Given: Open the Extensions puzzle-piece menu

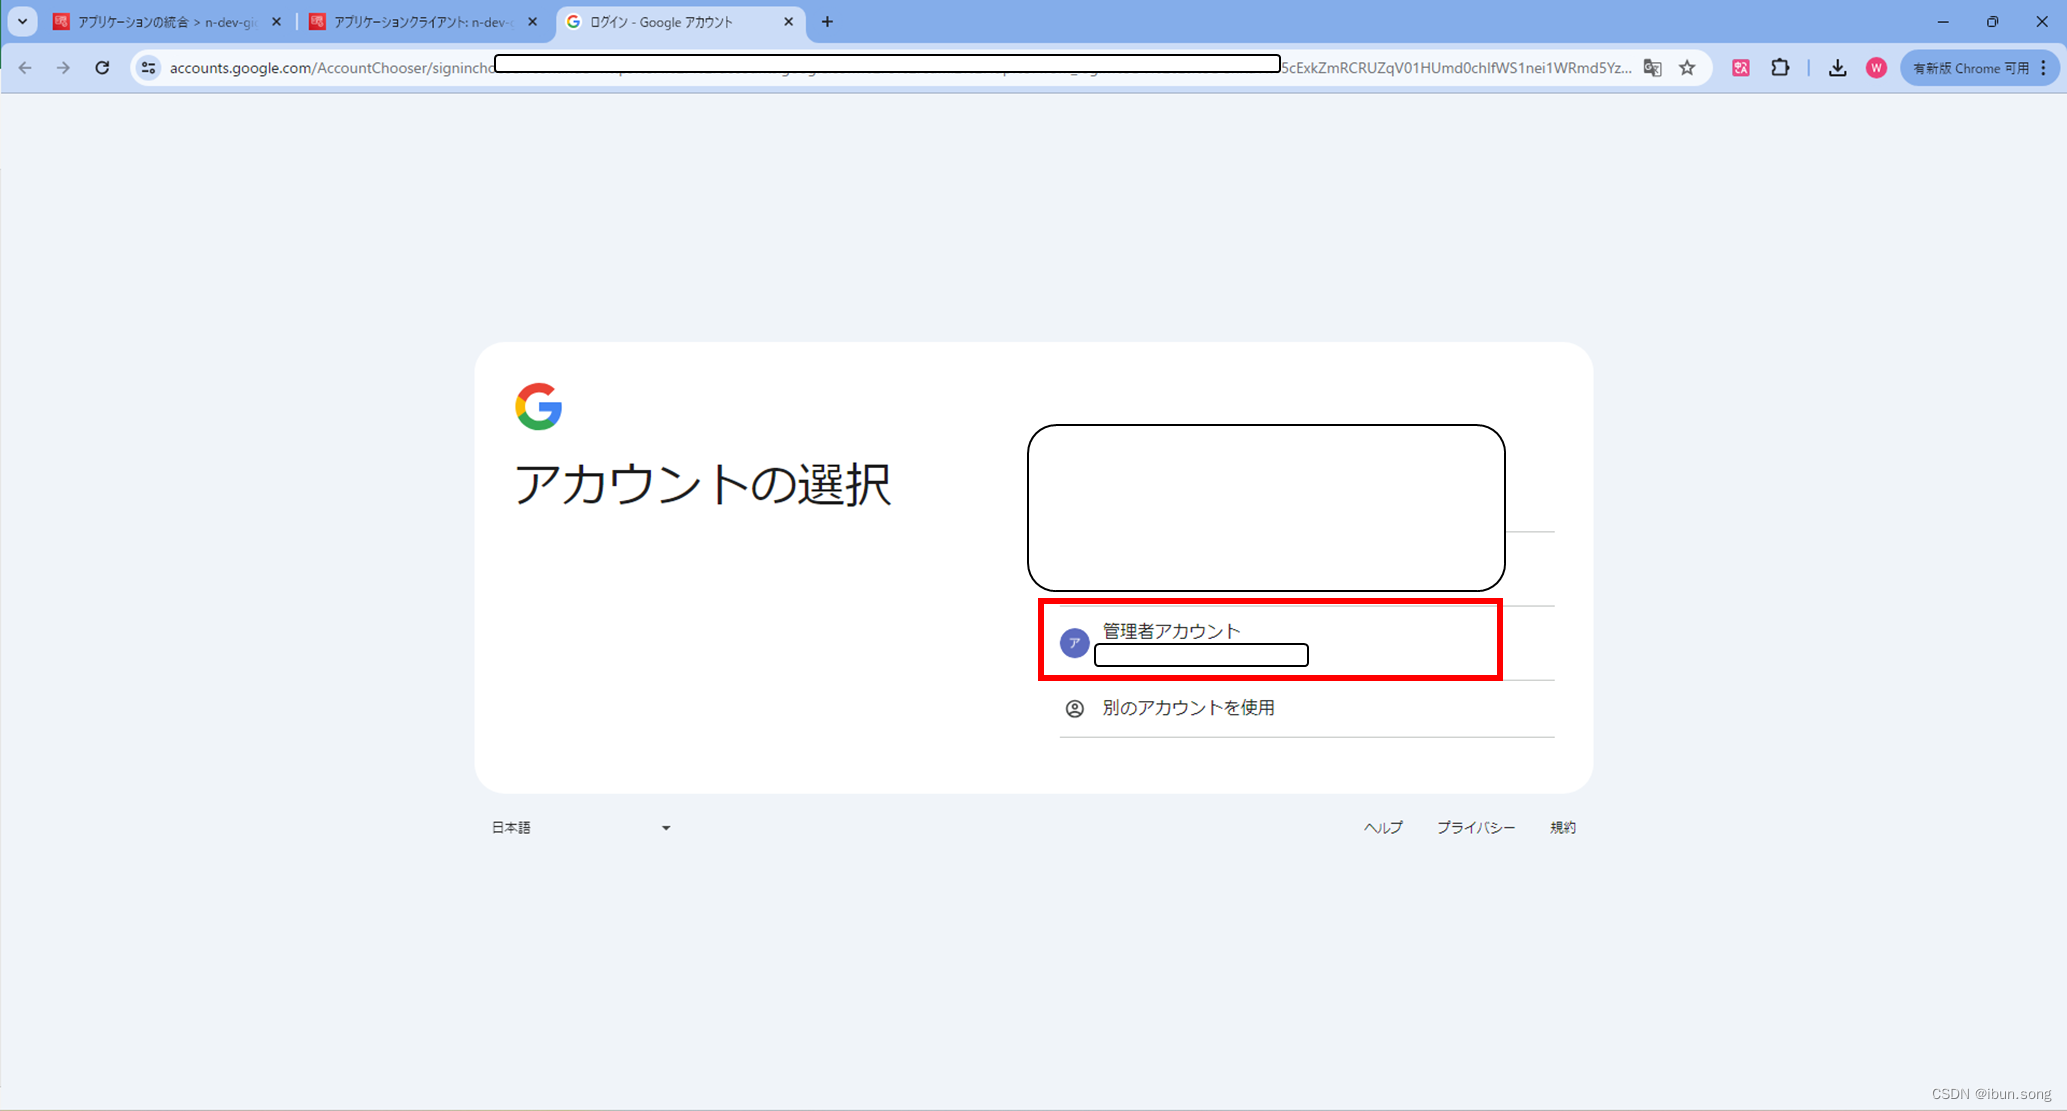Looking at the screenshot, I should pos(1780,68).
